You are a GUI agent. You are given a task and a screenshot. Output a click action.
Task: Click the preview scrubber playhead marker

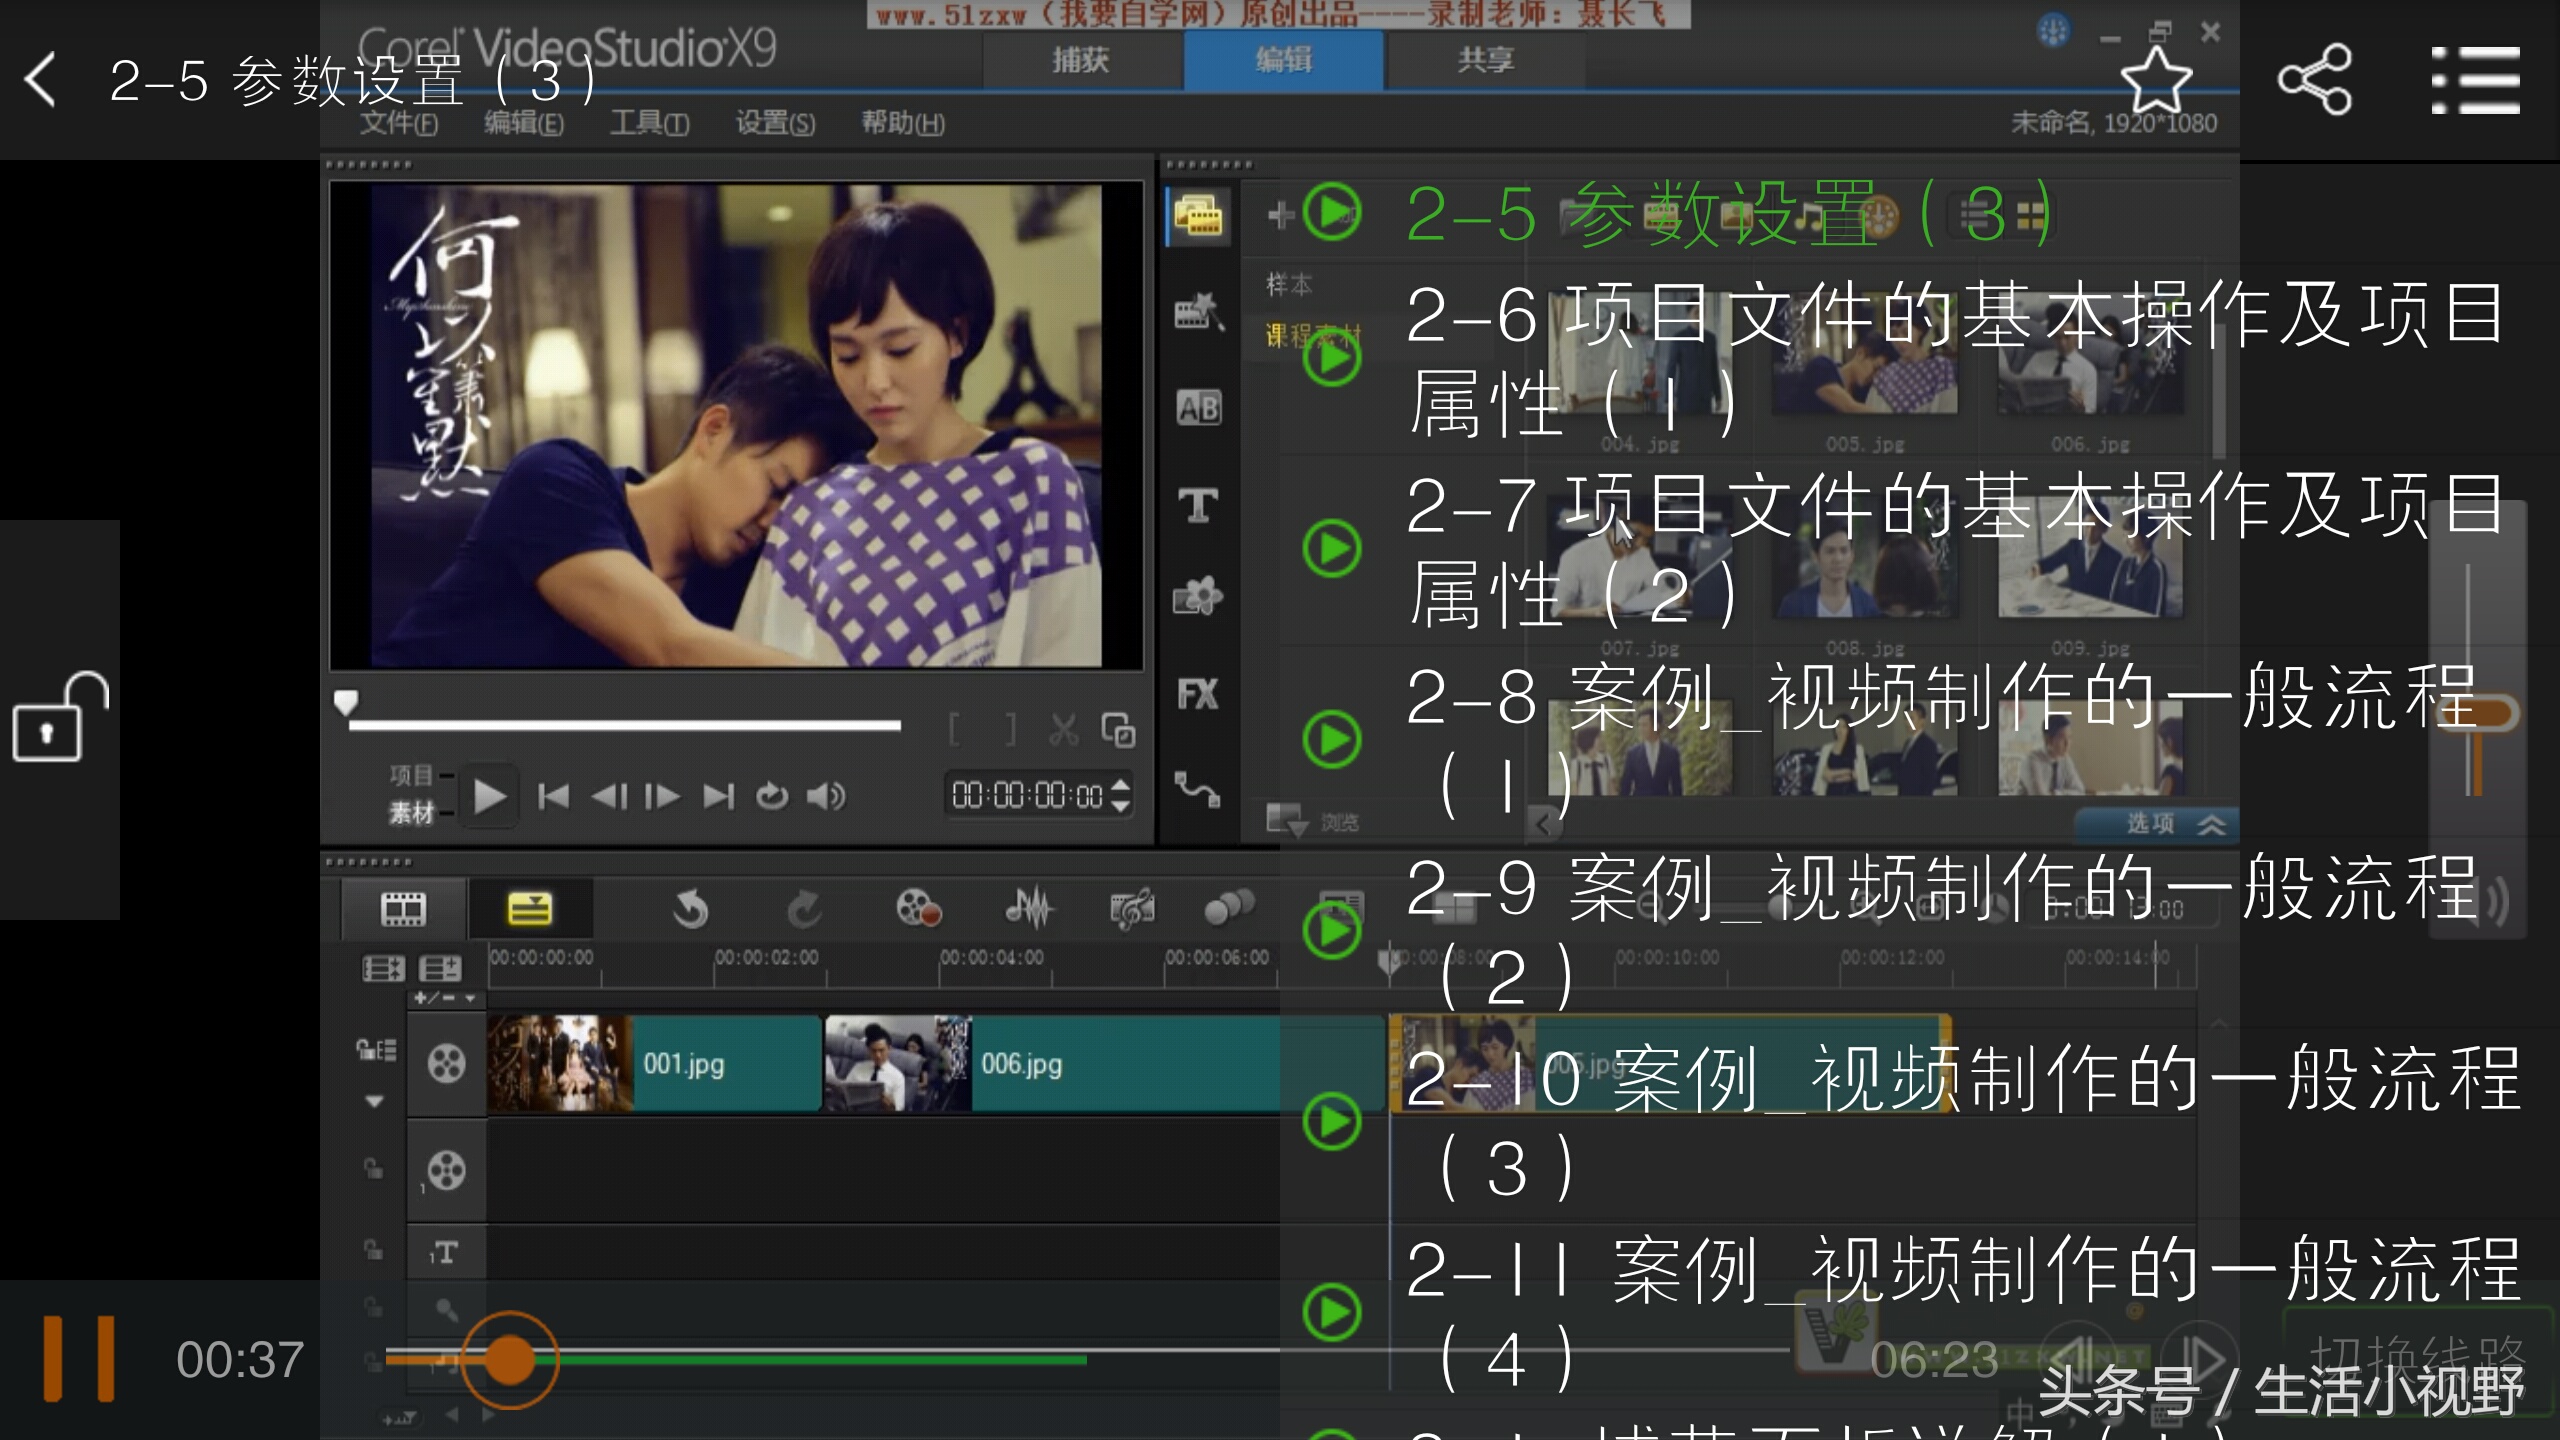pos(345,702)
